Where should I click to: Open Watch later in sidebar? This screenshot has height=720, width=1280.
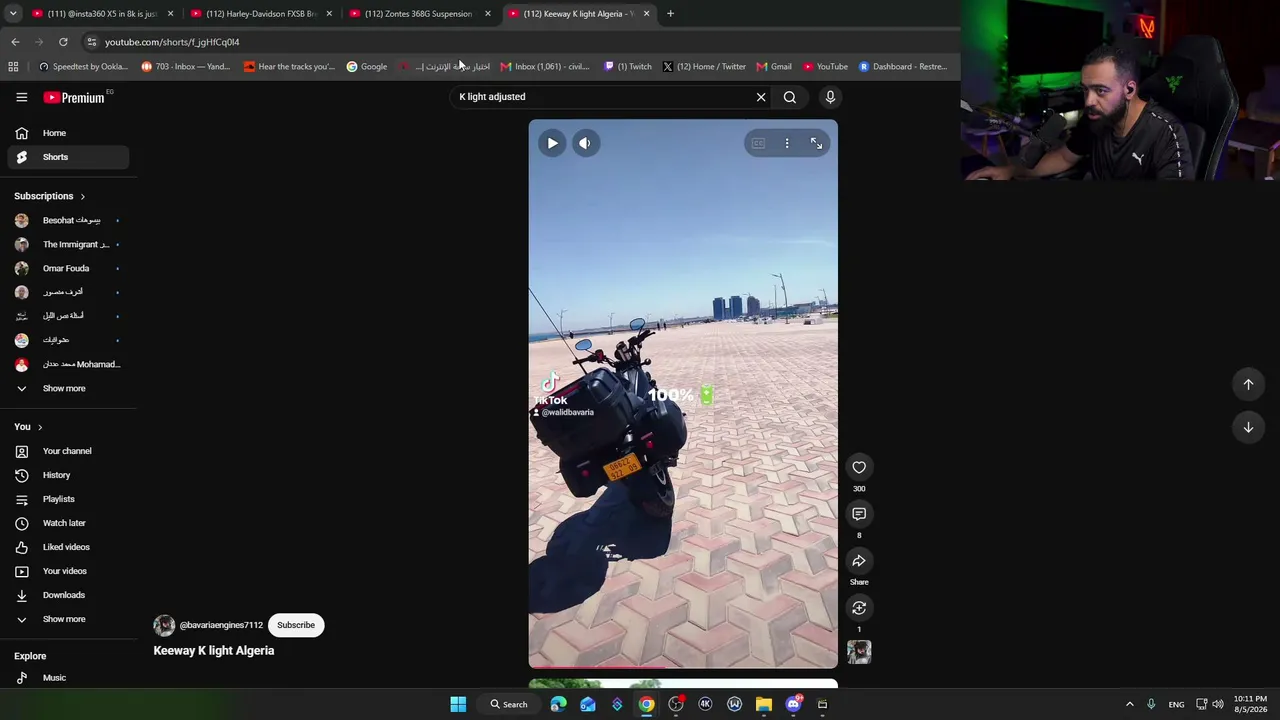pos(68,523)
